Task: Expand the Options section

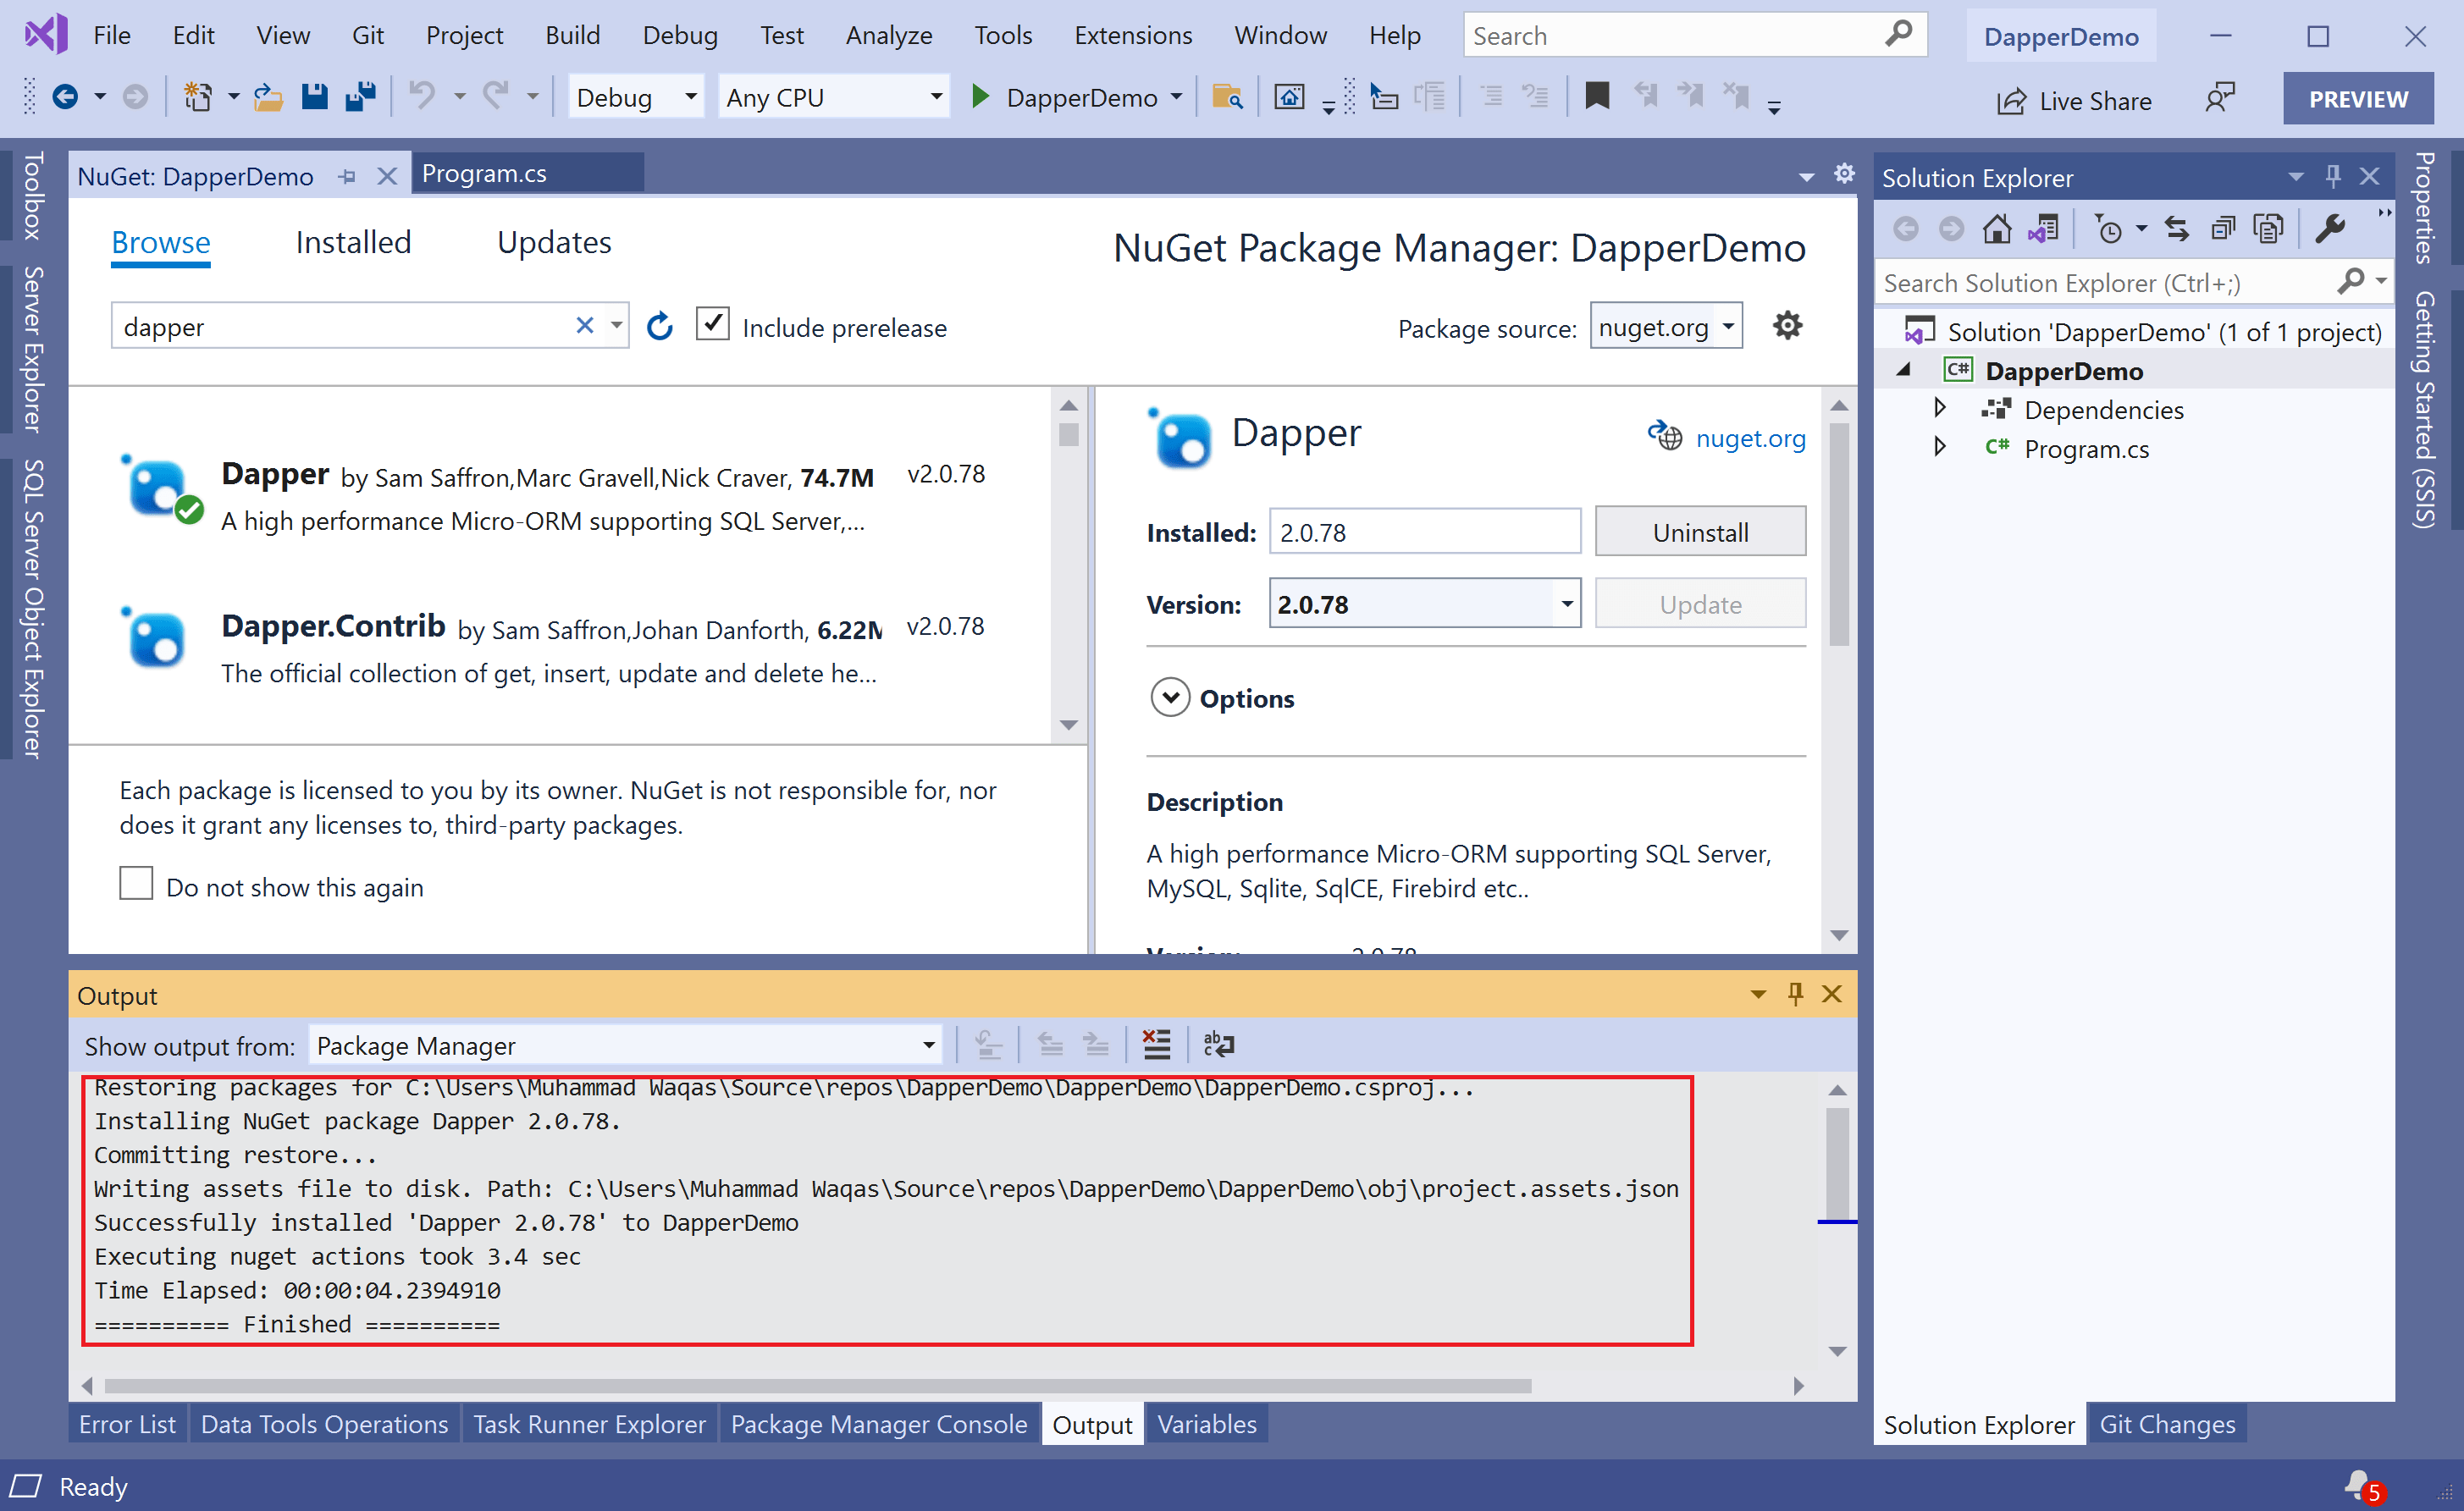Action: point(1170,698)
